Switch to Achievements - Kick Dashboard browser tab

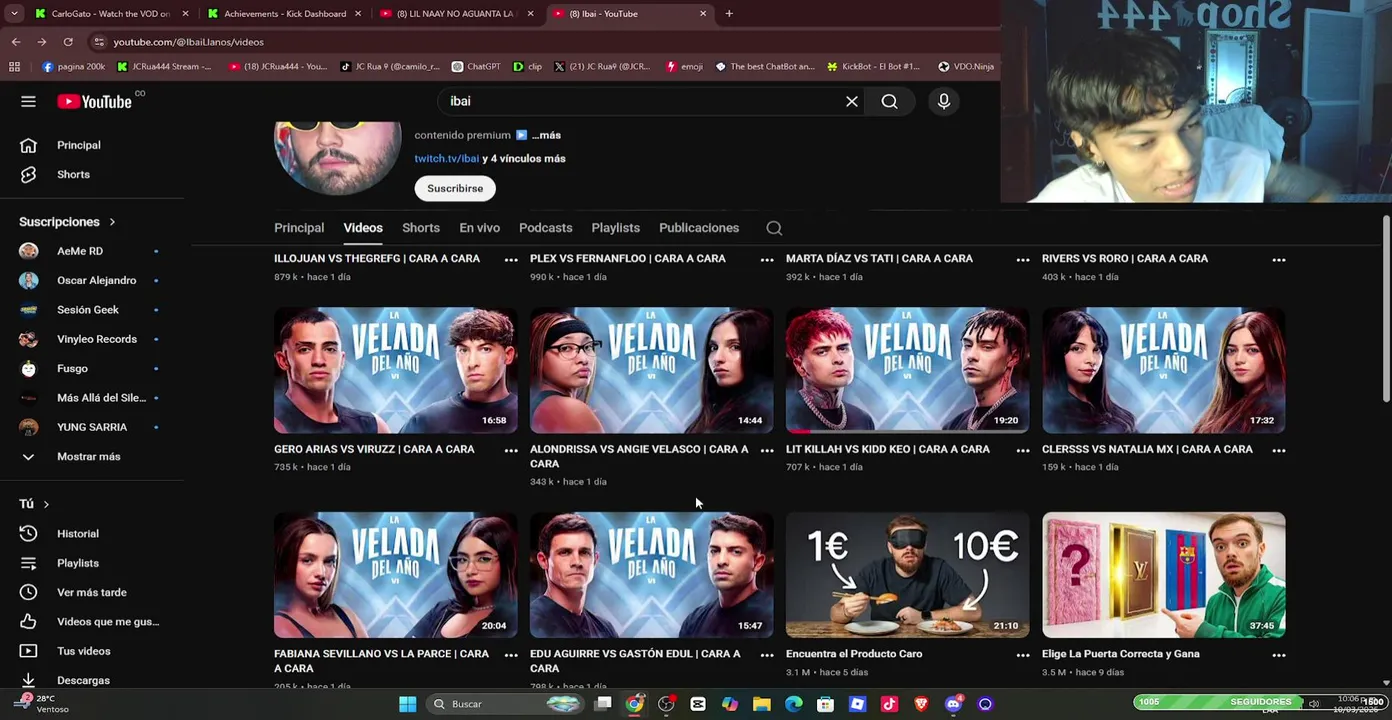click(285, 14)
